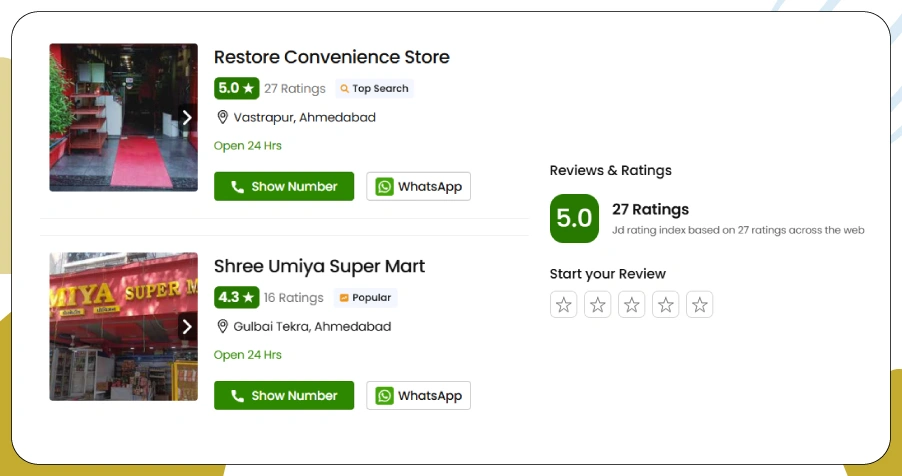Open Shree Umiya Super Mart listing title
The height and width of the screenshot is (476, 902).
point(319,266)
